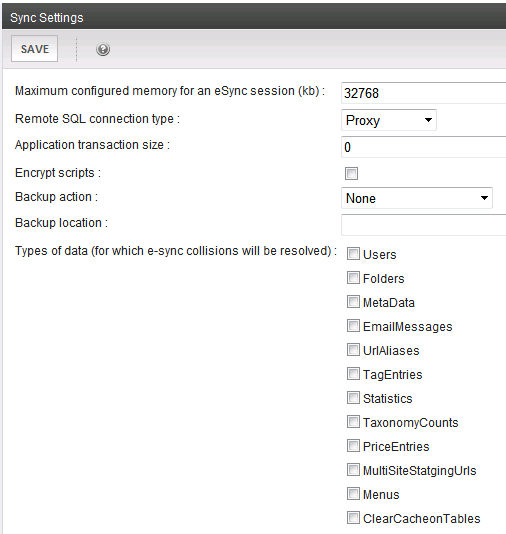Check the TagEntries option
506x534 pixels.
click(353, 374)
